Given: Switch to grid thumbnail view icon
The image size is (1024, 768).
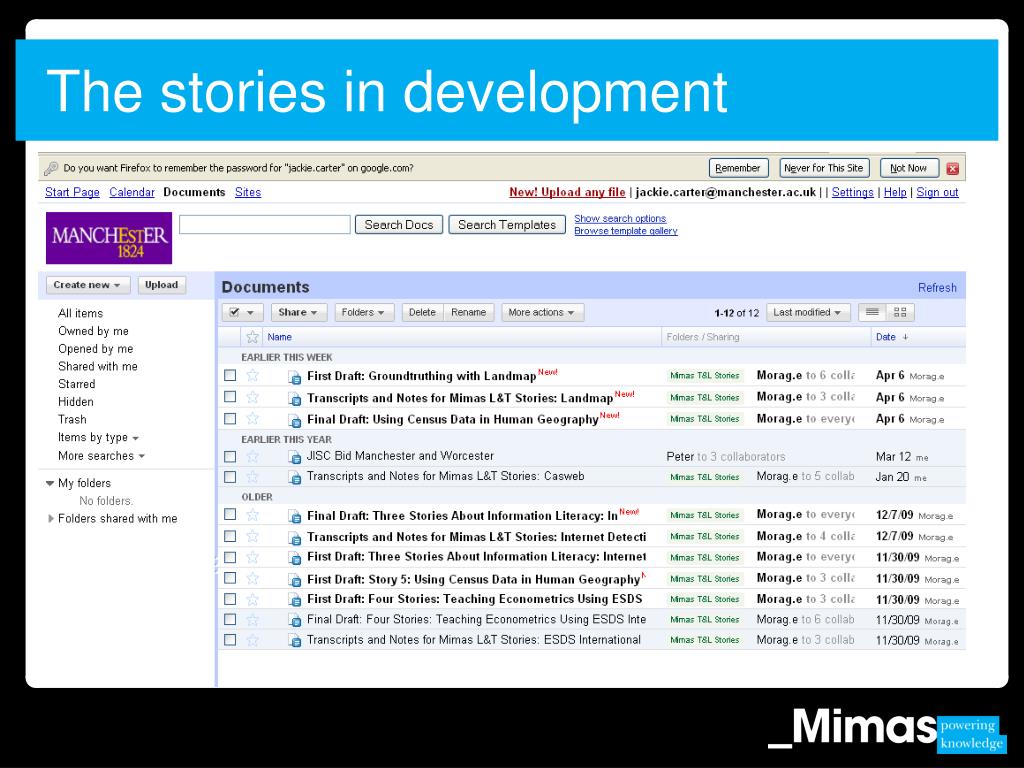Looking at the screenshot, I should click(900, 312).
